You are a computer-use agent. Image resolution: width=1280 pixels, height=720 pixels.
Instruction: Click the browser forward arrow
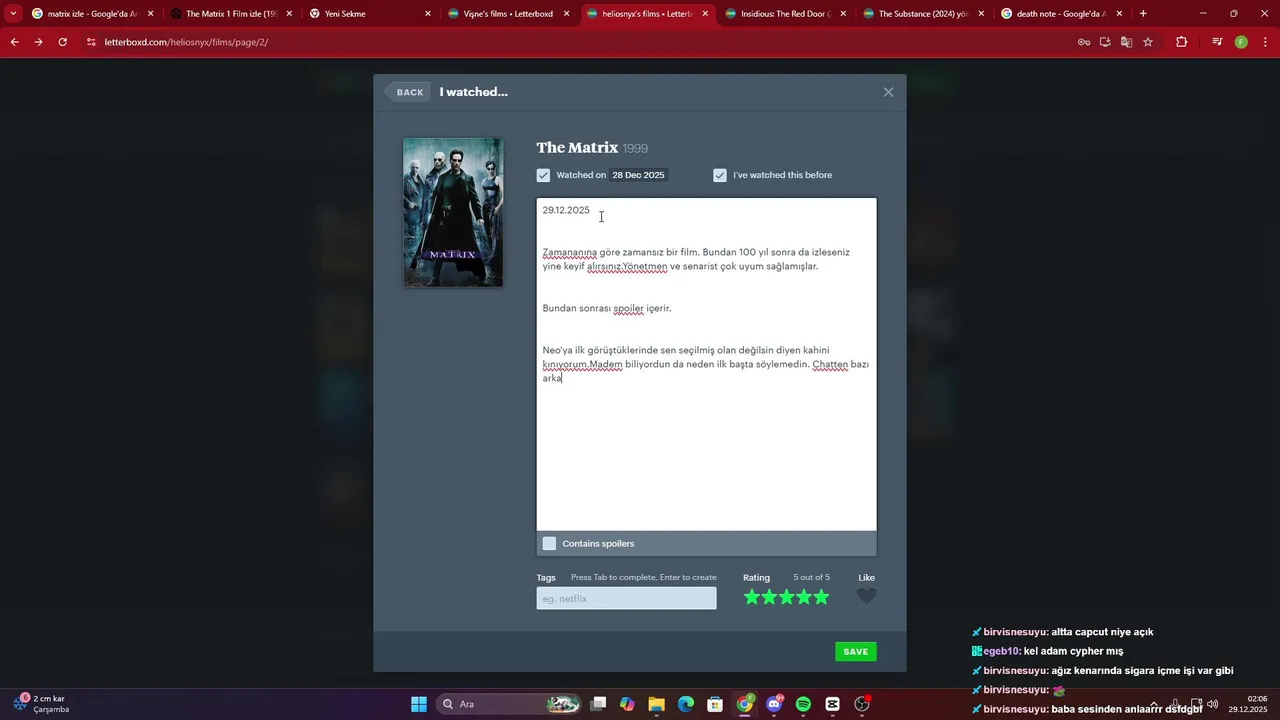38,42
